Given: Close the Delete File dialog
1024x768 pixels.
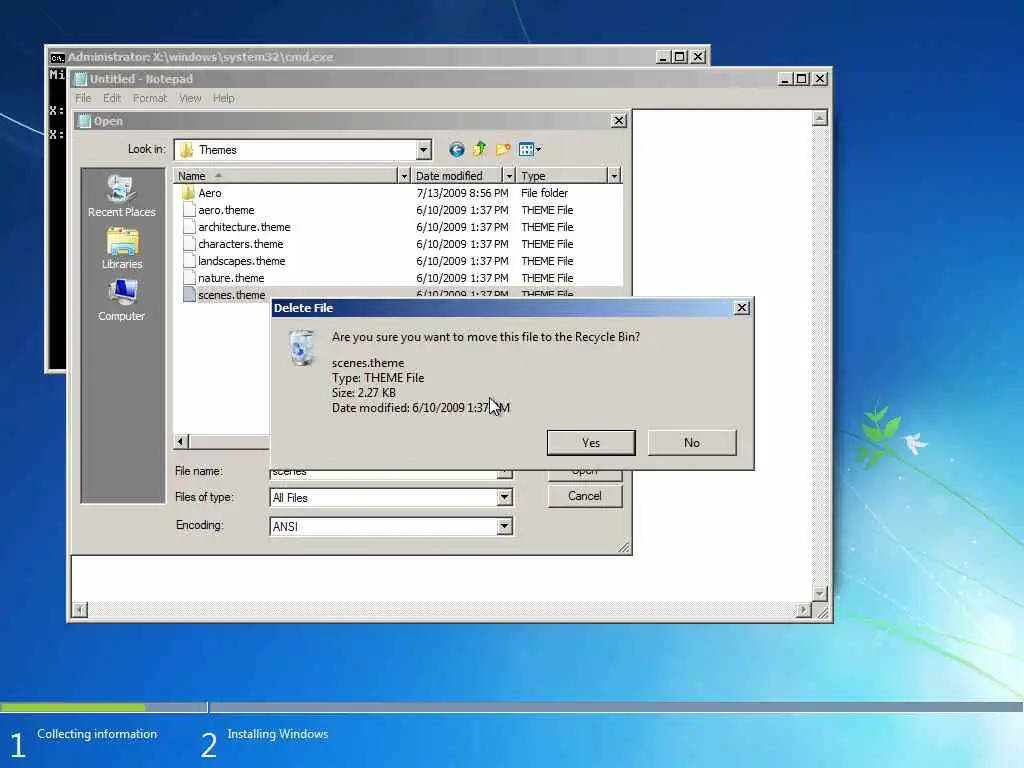Looking at the screenshot, I should [x=742, y=308].
